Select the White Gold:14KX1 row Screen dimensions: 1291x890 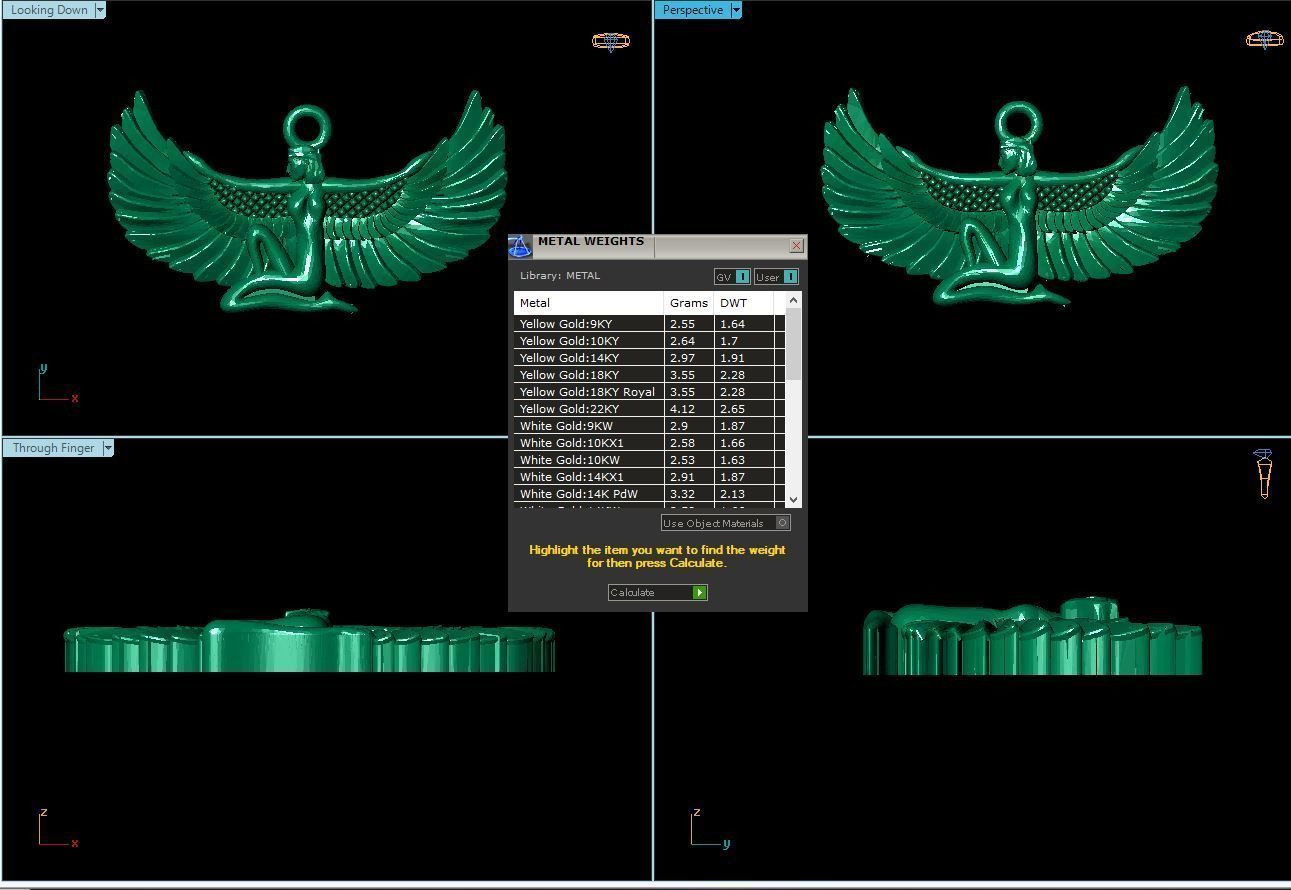(649, 477)
